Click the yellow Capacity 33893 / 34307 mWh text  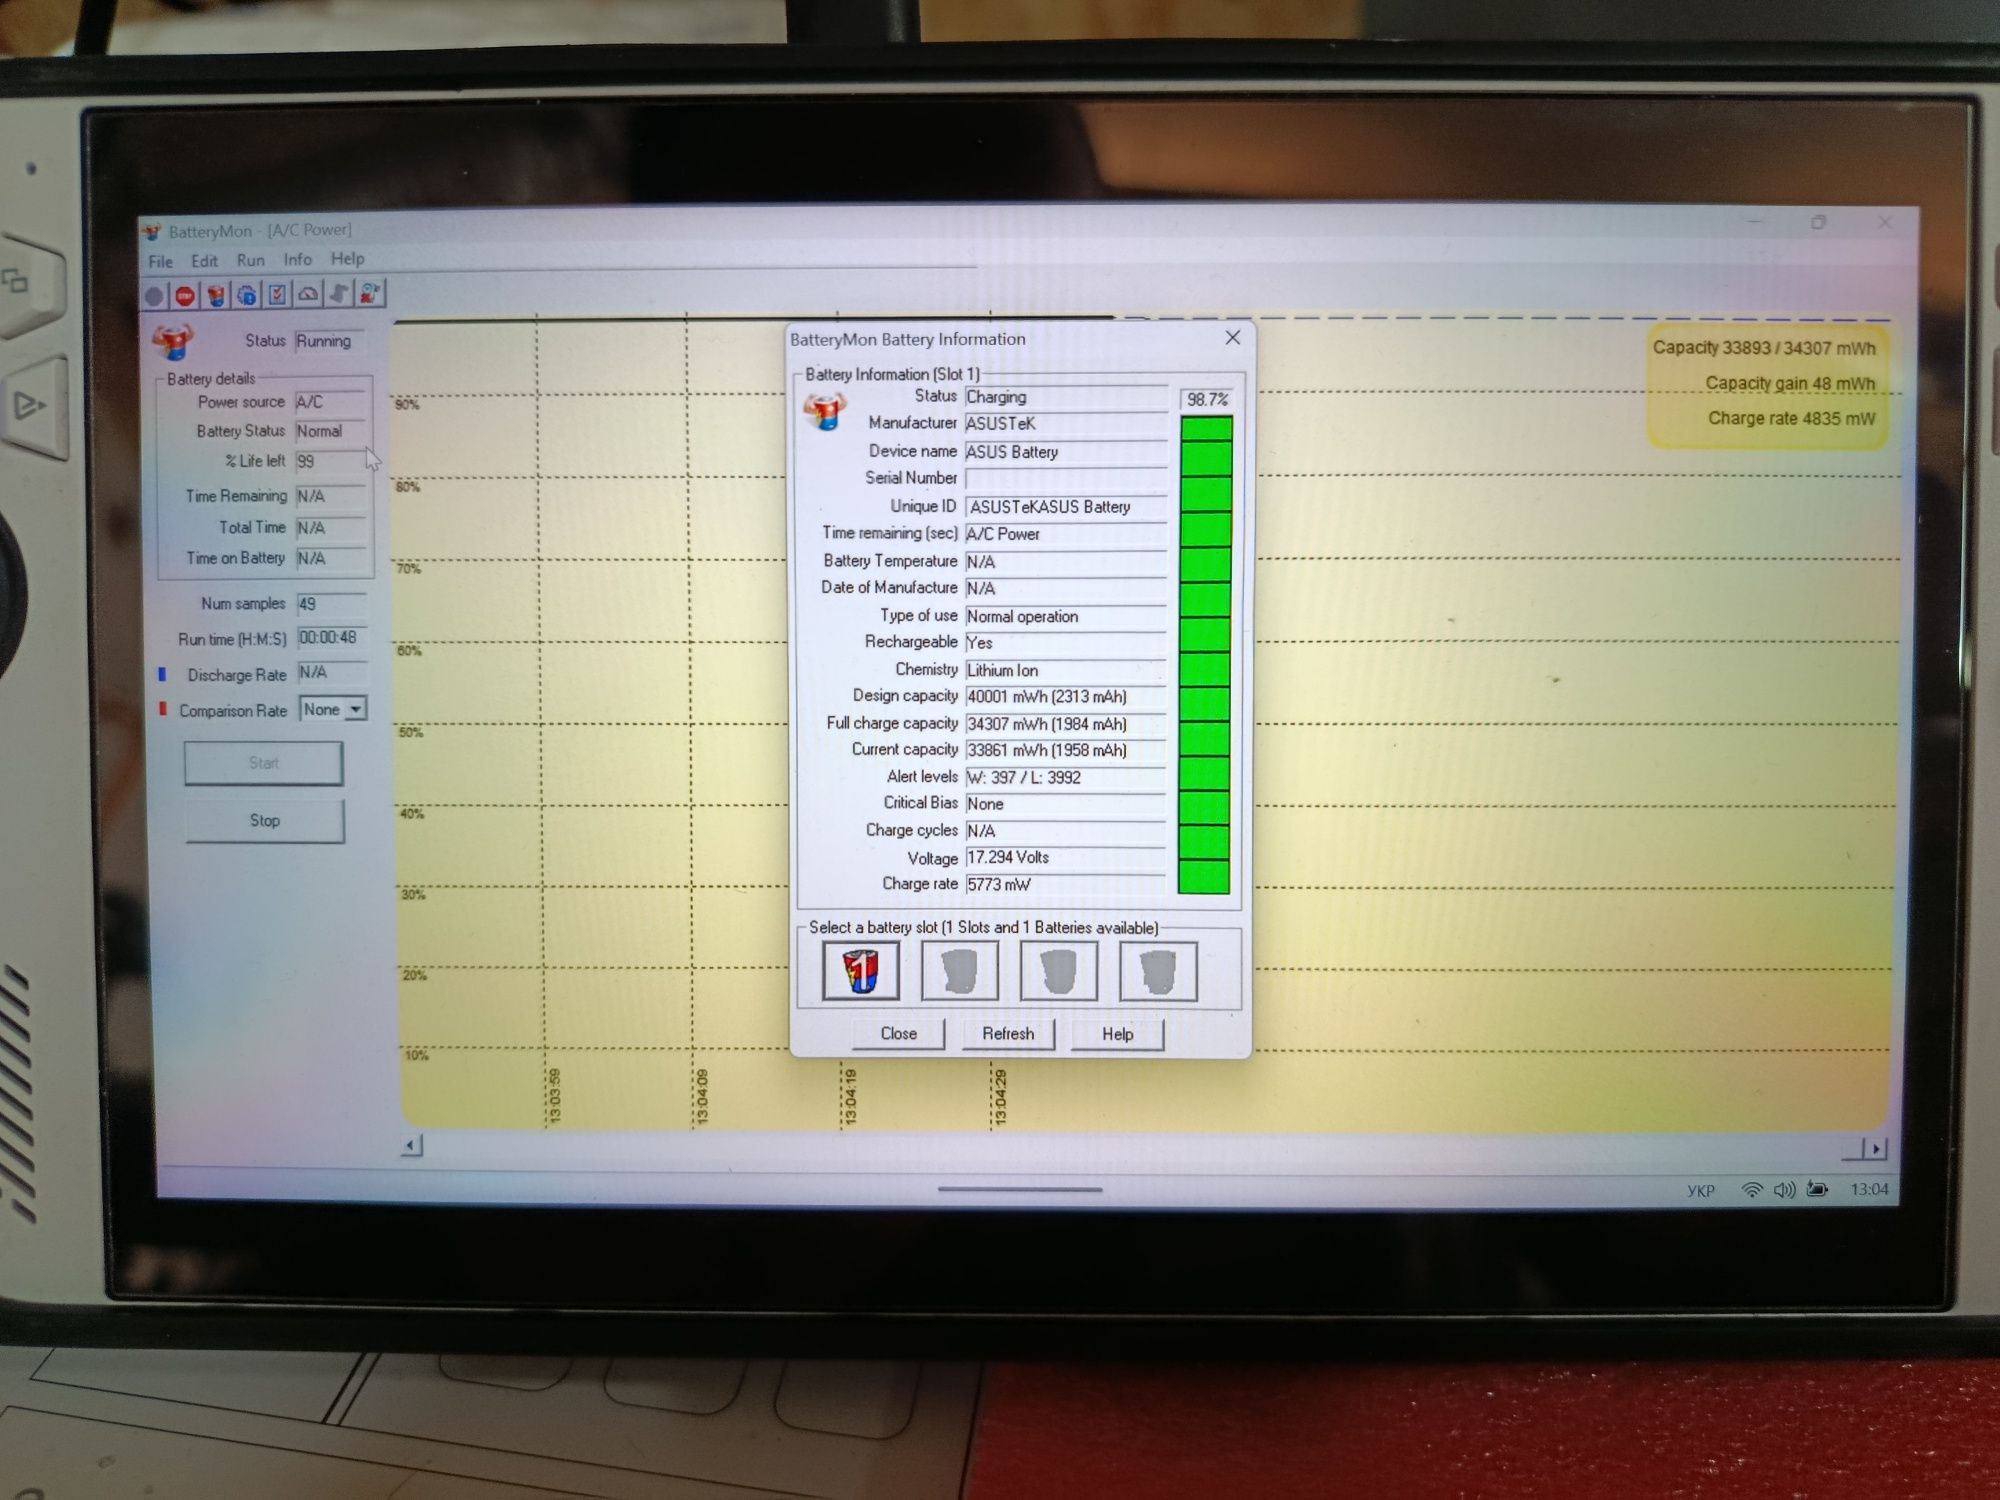pyautogui.click(x=1764, y=348)
